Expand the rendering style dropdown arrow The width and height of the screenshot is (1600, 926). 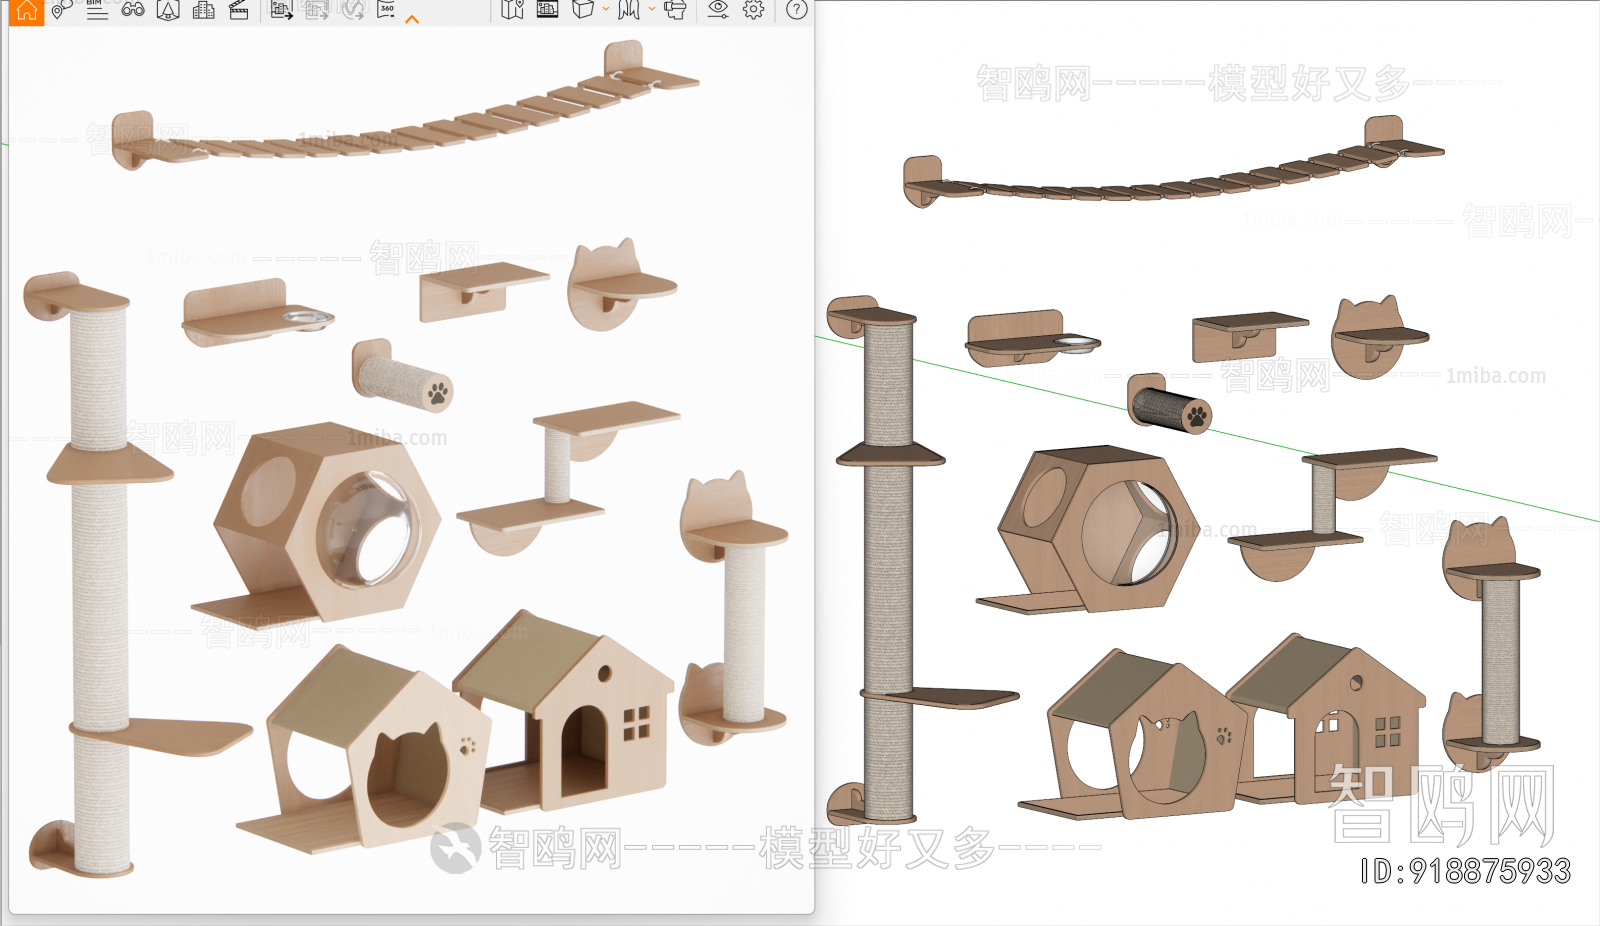[x=652, y=10]
